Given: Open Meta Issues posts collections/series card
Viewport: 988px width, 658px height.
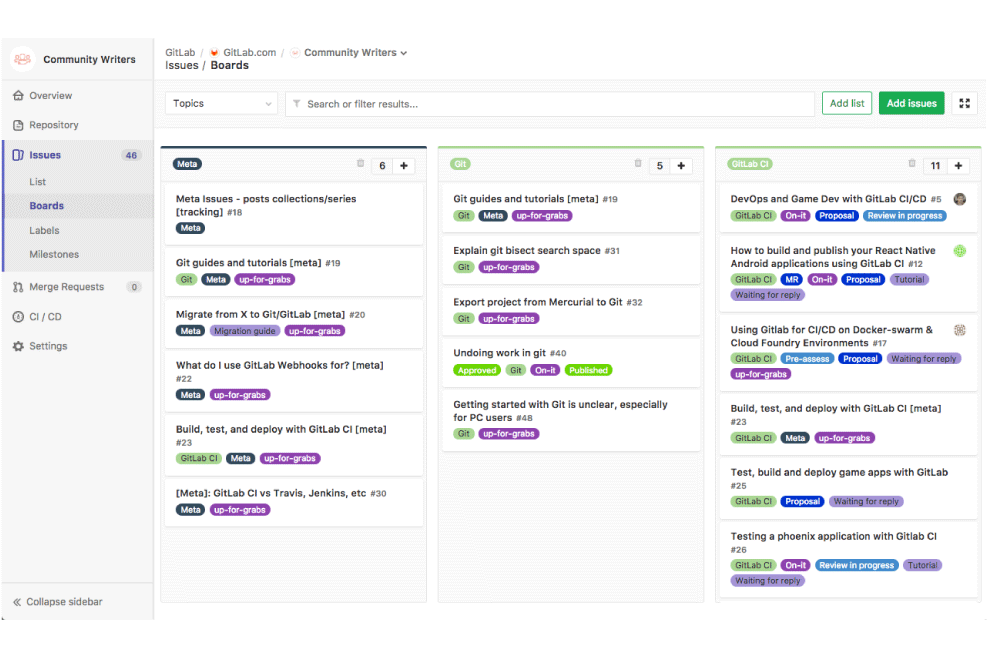Looking at the screenshot, I should 266,205.
